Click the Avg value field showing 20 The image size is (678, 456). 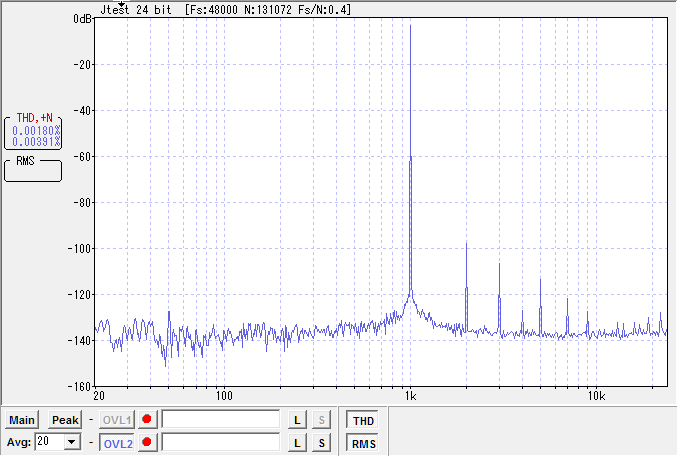tap(49, 441)
